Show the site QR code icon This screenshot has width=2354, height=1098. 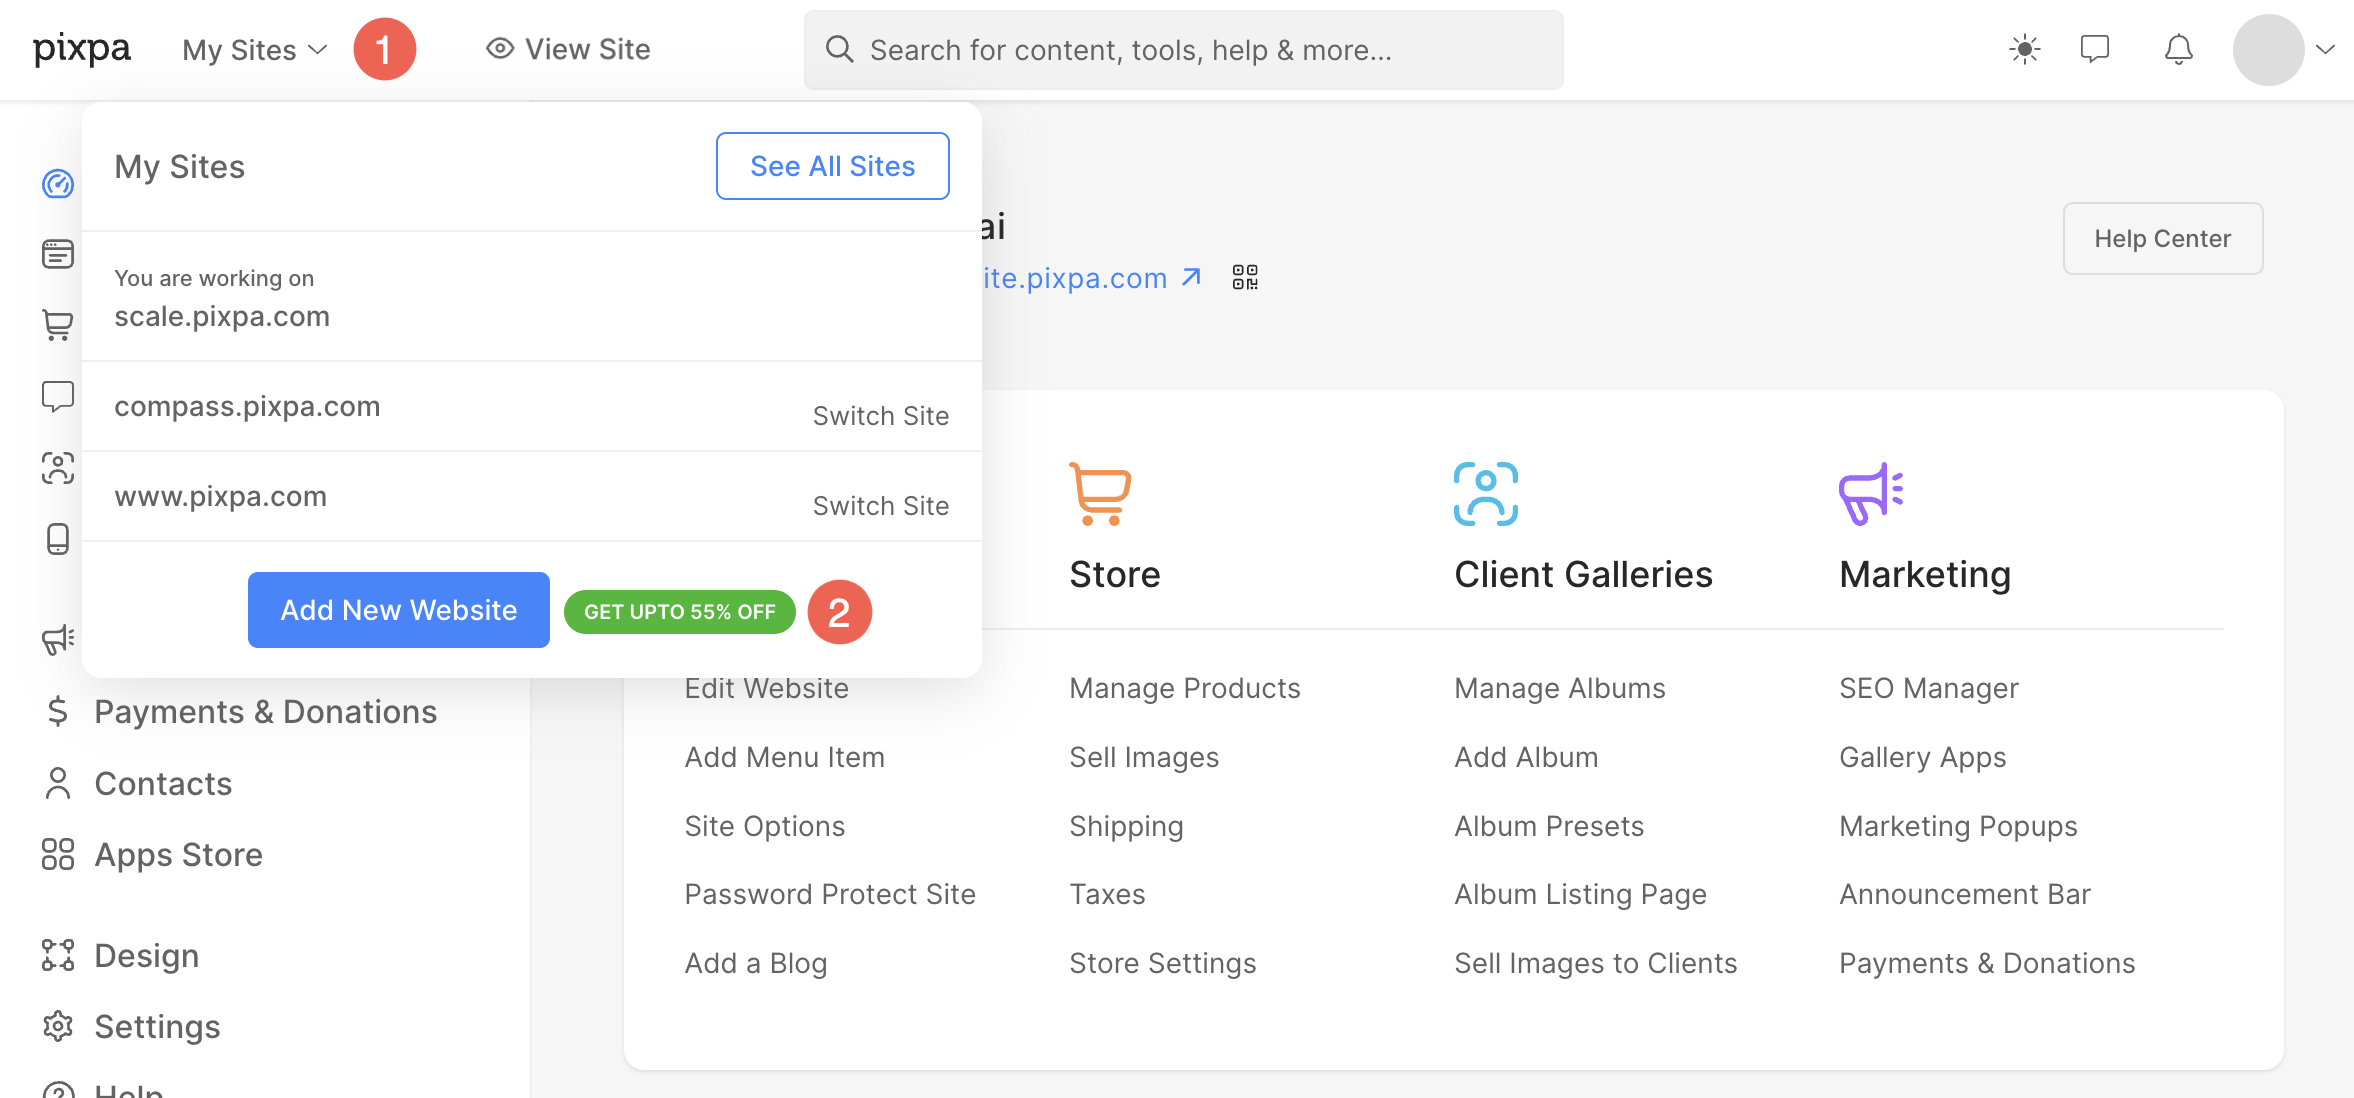[1245, 277]
